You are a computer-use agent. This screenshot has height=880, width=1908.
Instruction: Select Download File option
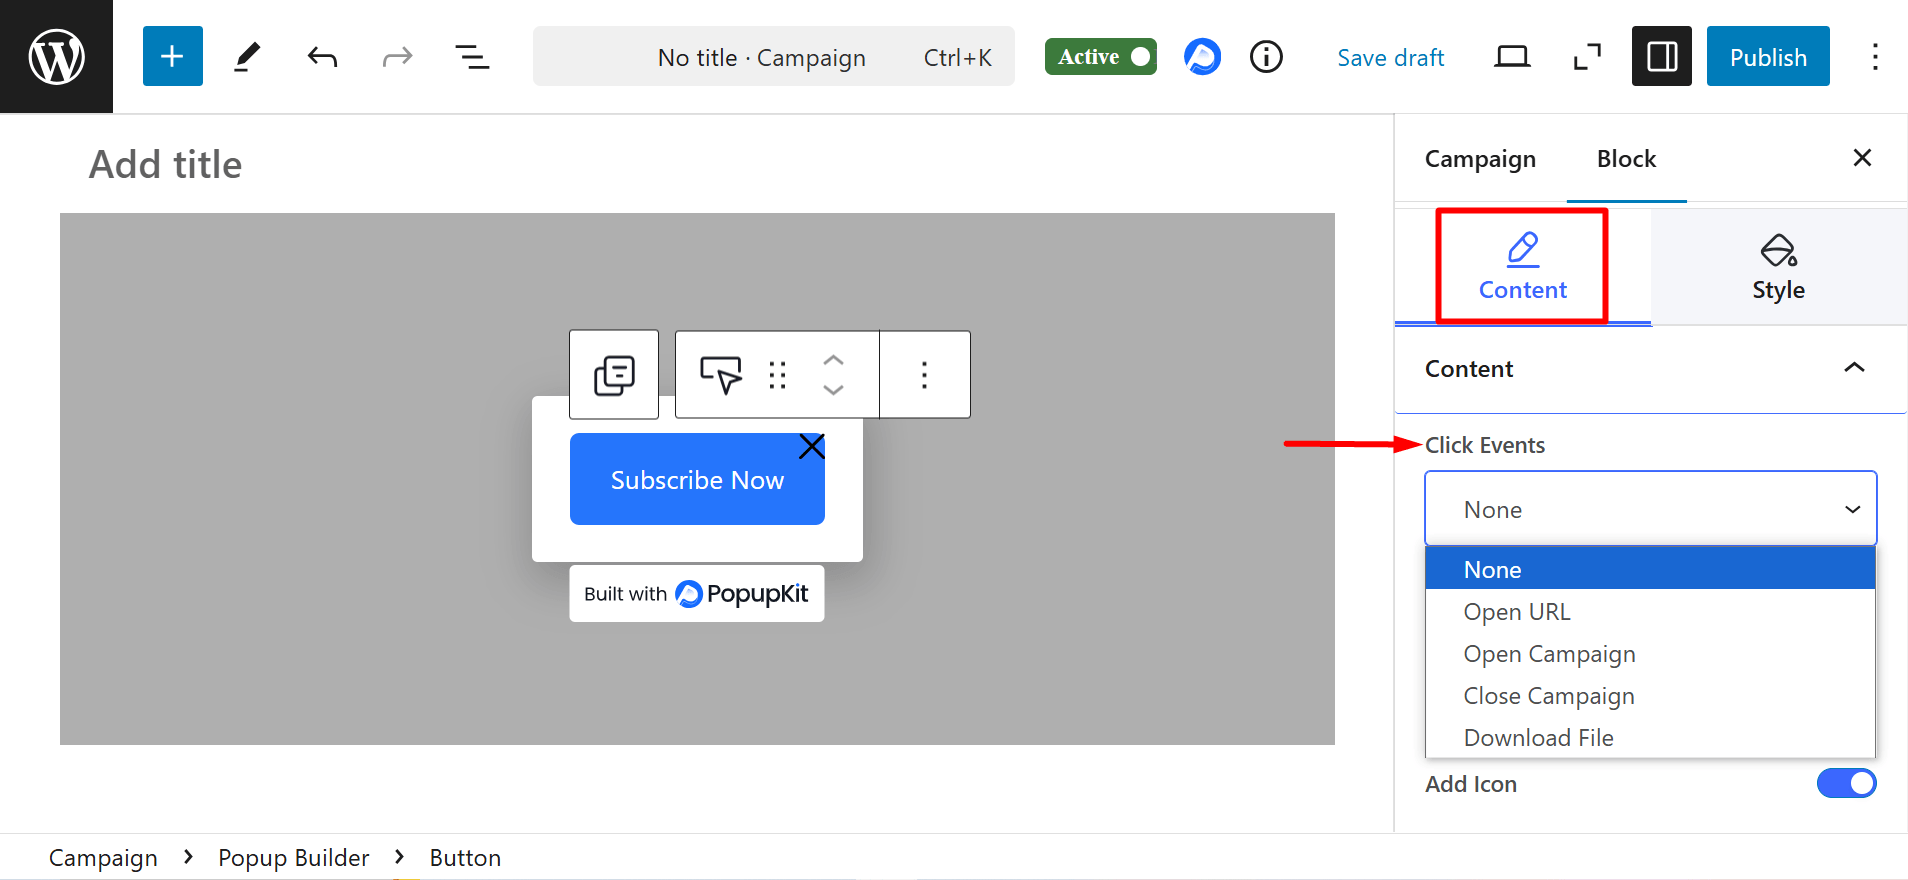[x=1538, y=738]
